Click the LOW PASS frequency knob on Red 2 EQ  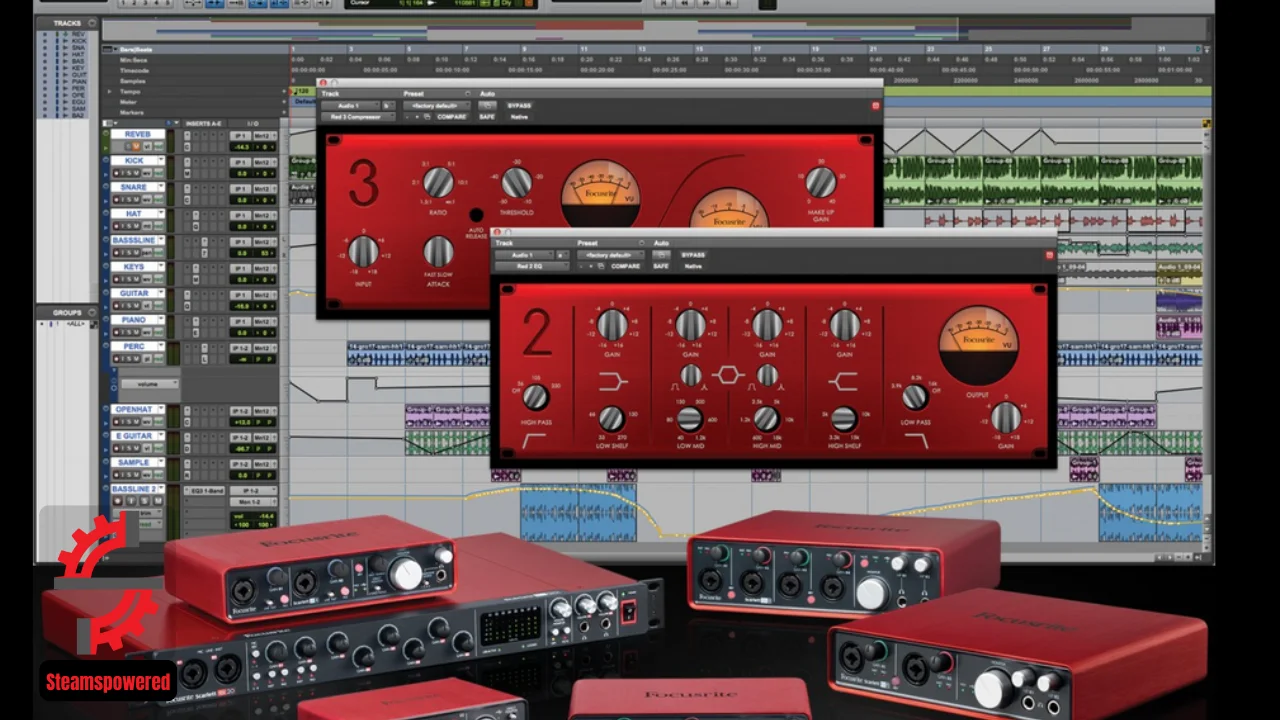coord(915,397)
